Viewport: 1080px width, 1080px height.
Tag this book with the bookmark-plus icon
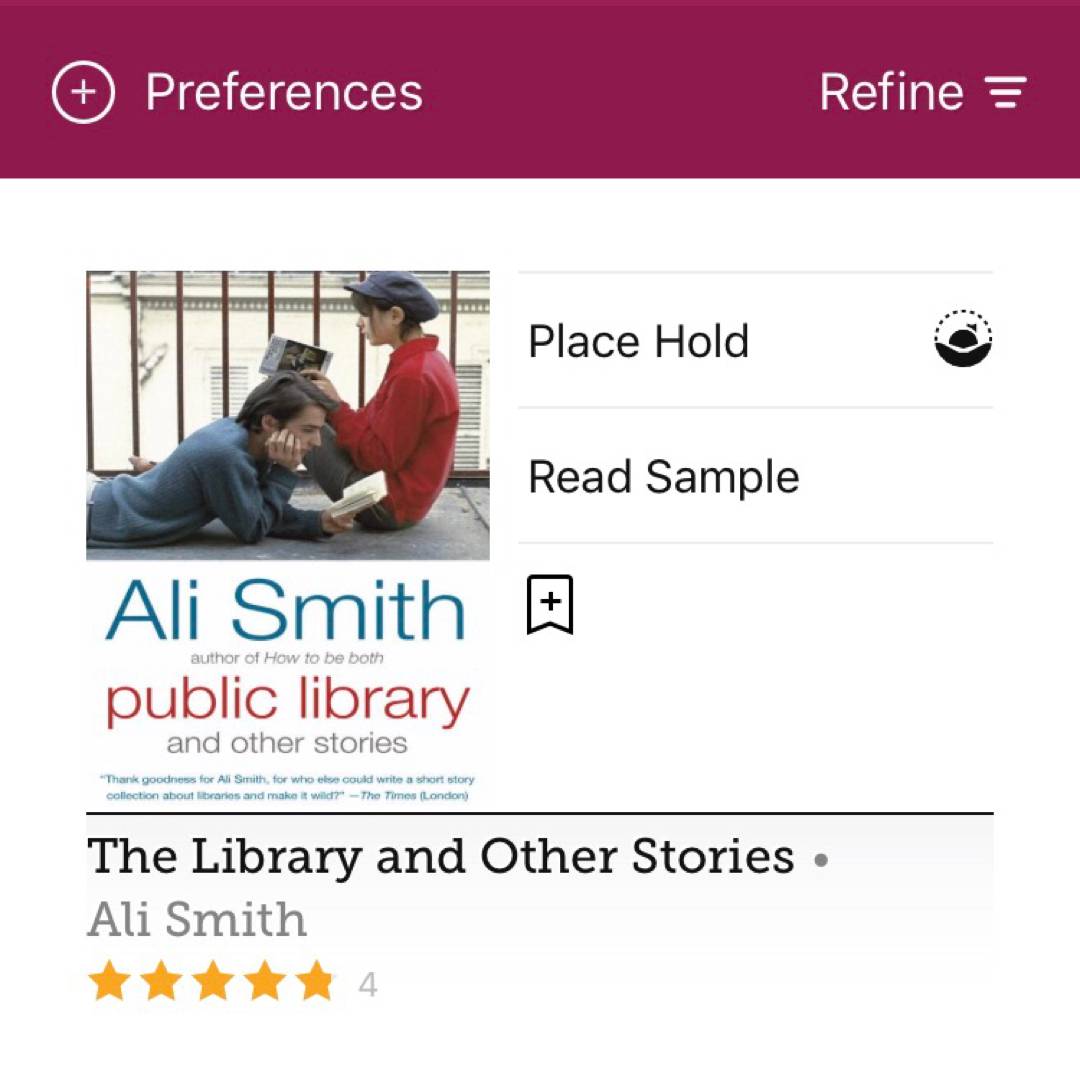(550, 604)
